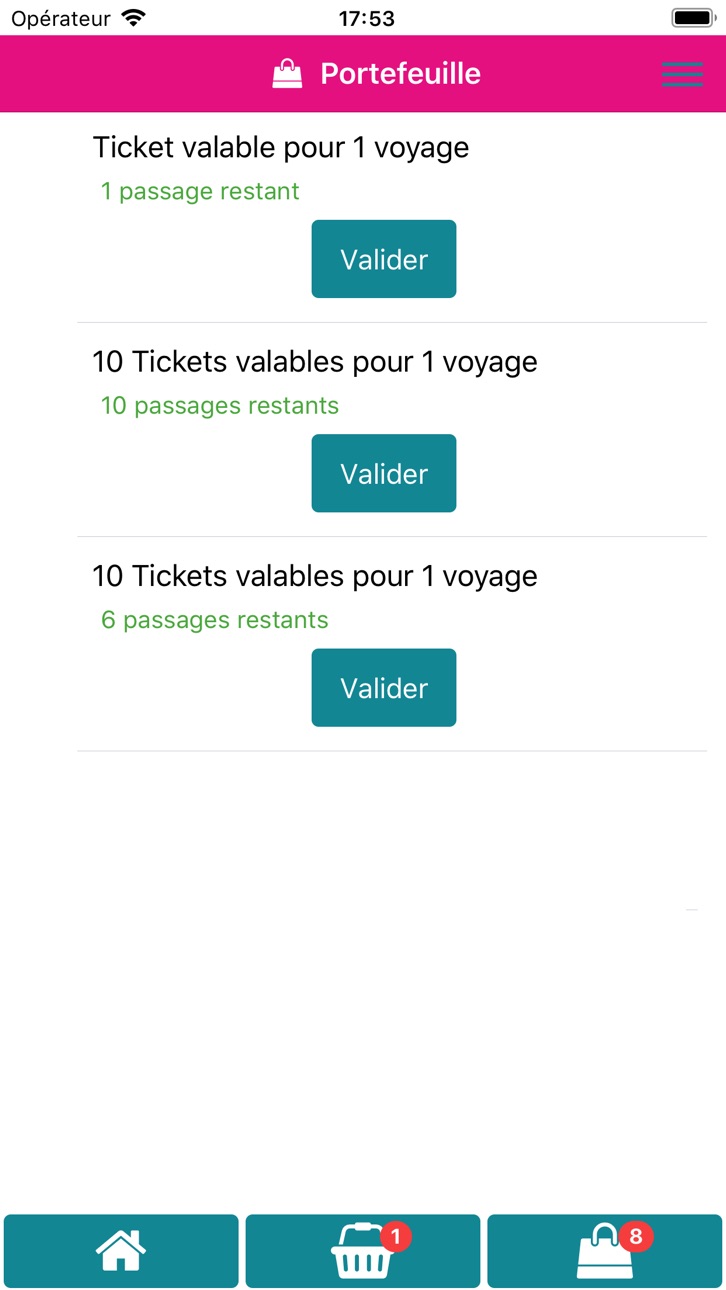
Task: Validate the ticket pack with 6 passages
Action: click(x=384, y=688)
